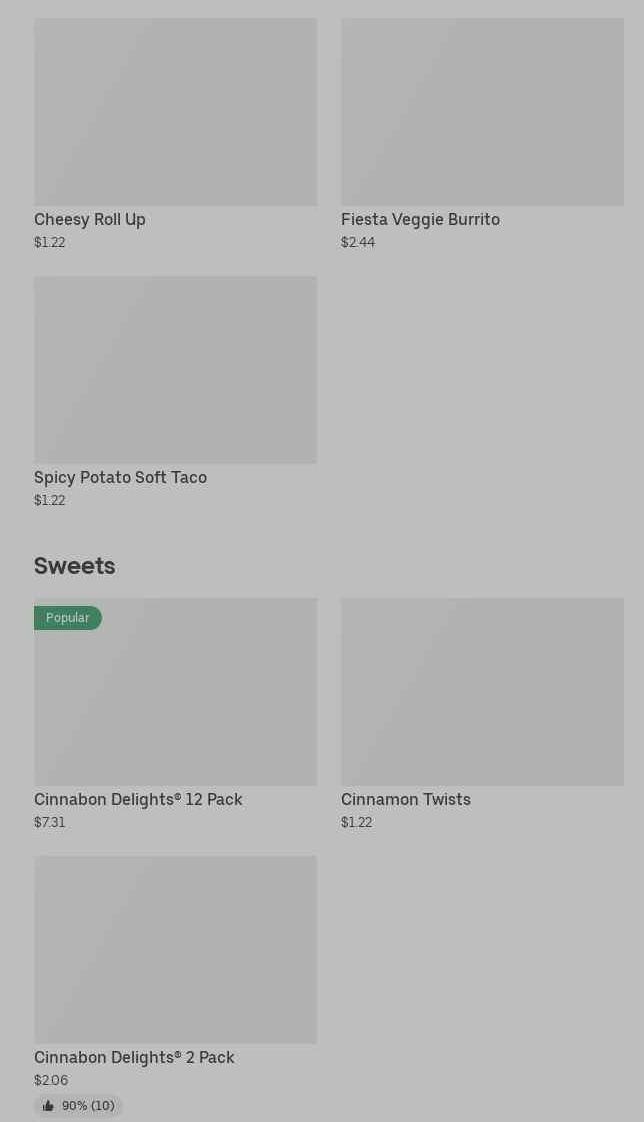The height and width of the screenshot is (1122, 644).
Task: Click the $7.31 price label
Action: coord(50,822)
